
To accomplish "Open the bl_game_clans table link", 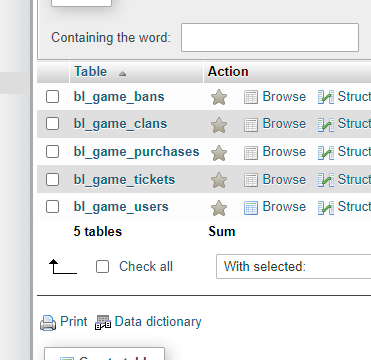I will [120, 124].
